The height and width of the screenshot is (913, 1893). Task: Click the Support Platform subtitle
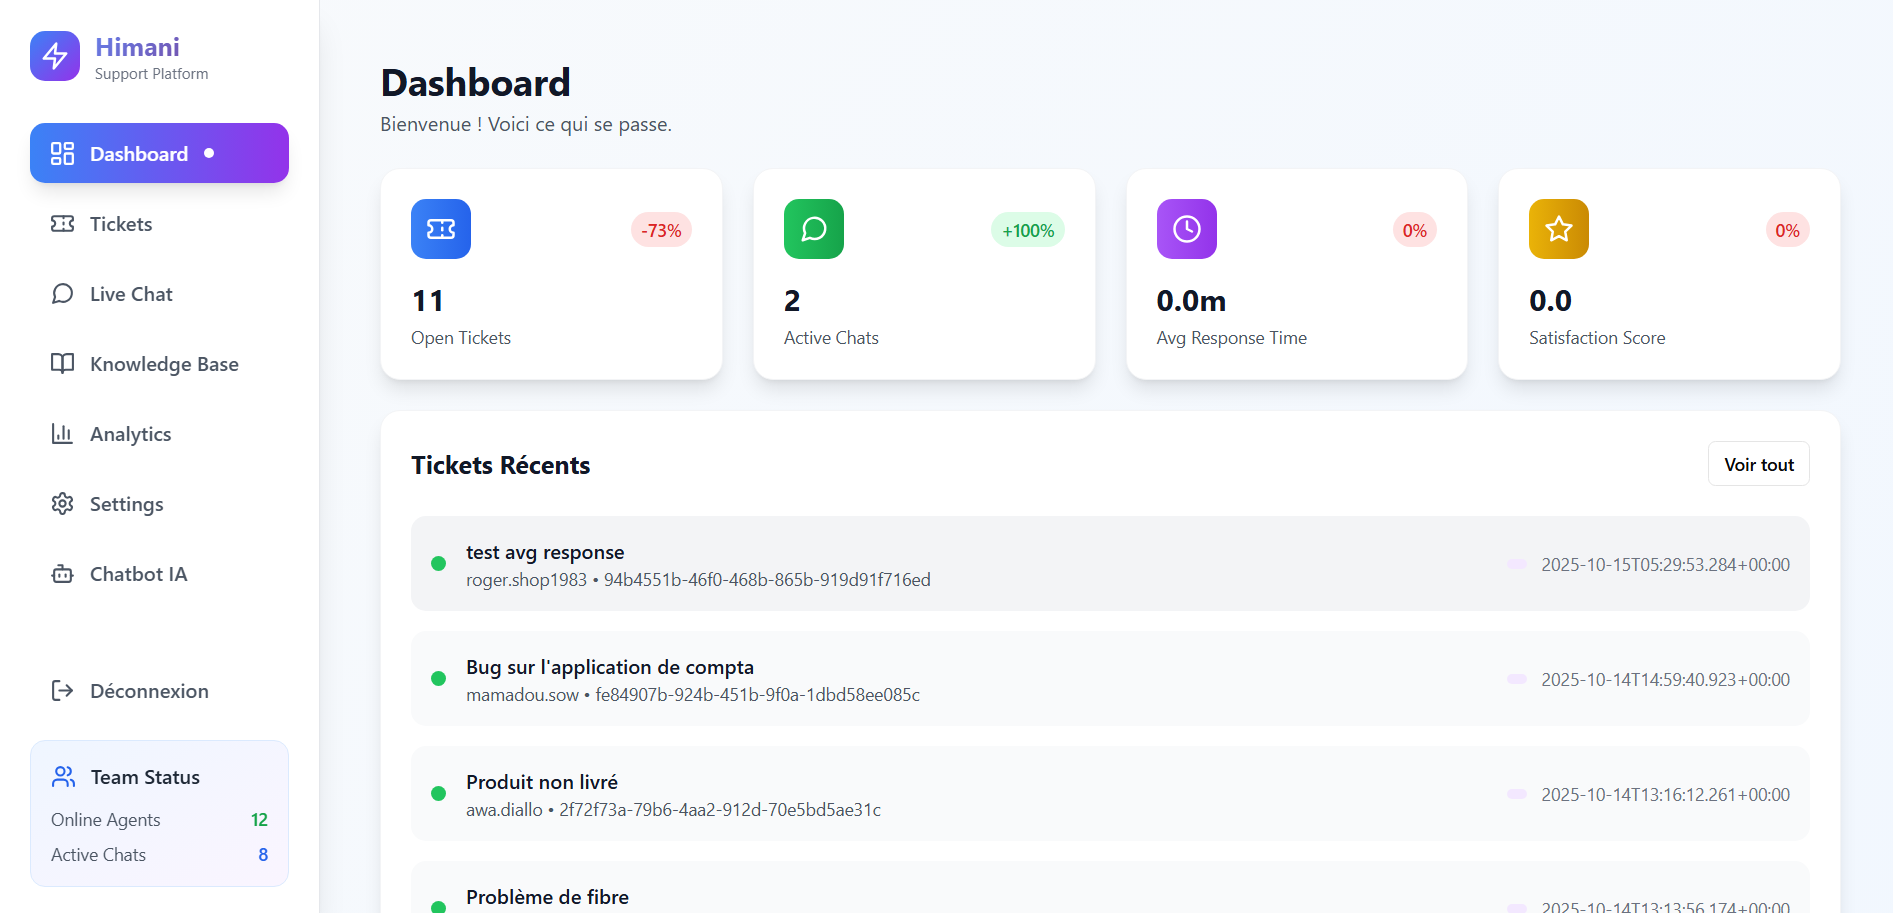(x=152, y=74)
